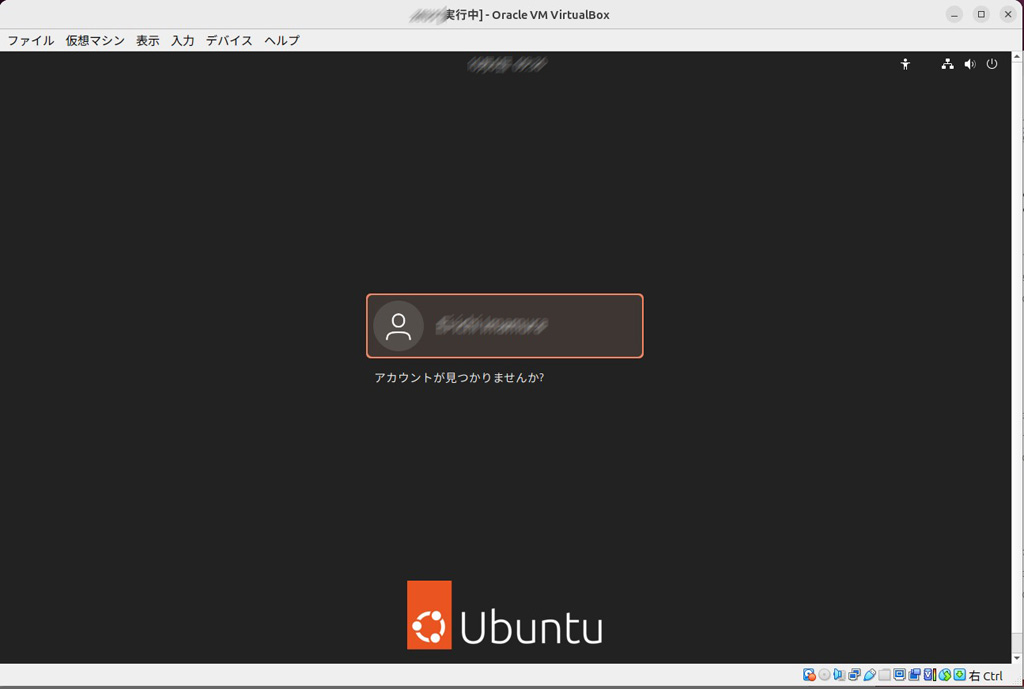1024x689 pixels.
Task: Click the clock display in Ubuntu top bar
Action: 507,64
